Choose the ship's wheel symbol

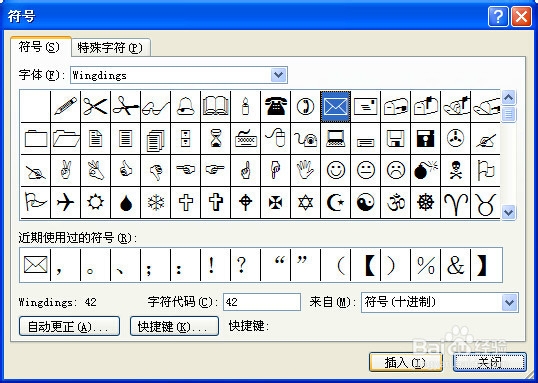tap(425, 202)
